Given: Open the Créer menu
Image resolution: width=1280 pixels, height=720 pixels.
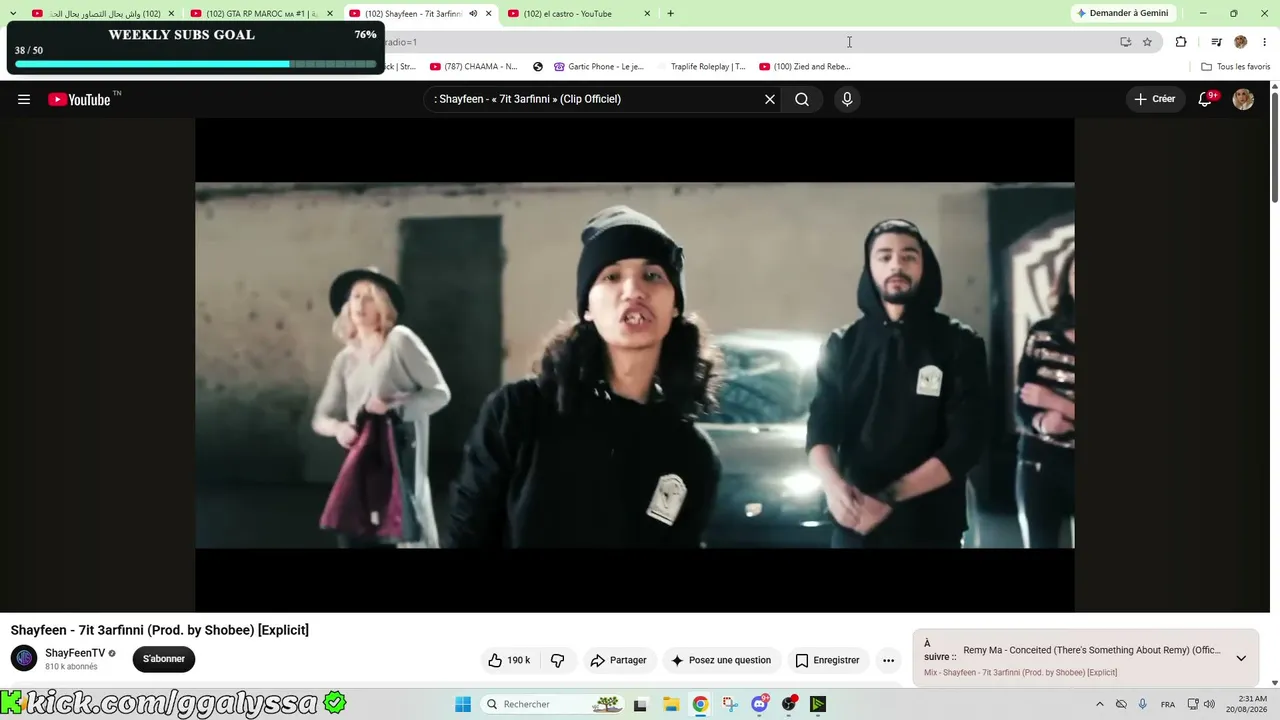Looking at the screenshot, I should click(x=1154, y=99).
